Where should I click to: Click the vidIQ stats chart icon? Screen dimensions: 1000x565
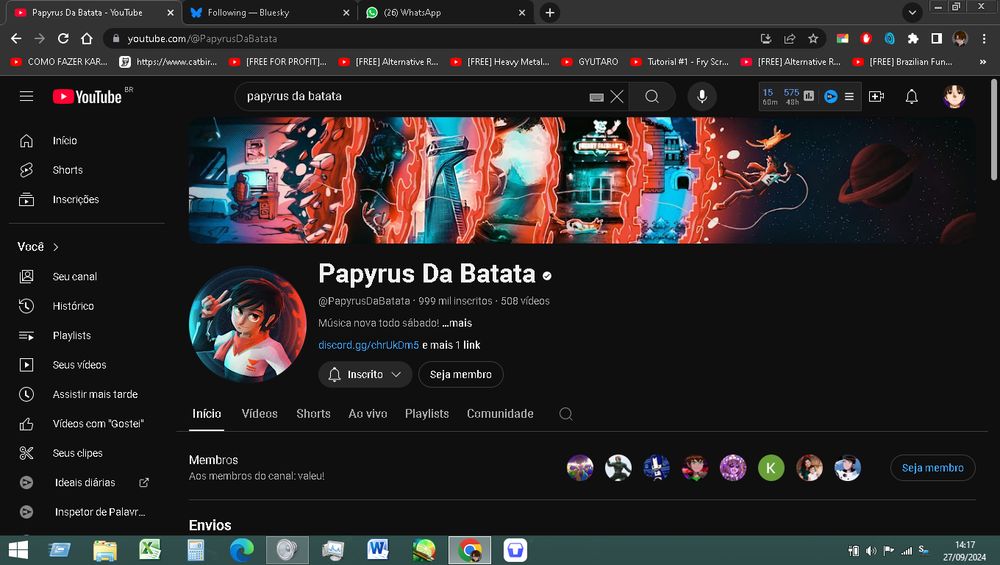tap(809, 96)
